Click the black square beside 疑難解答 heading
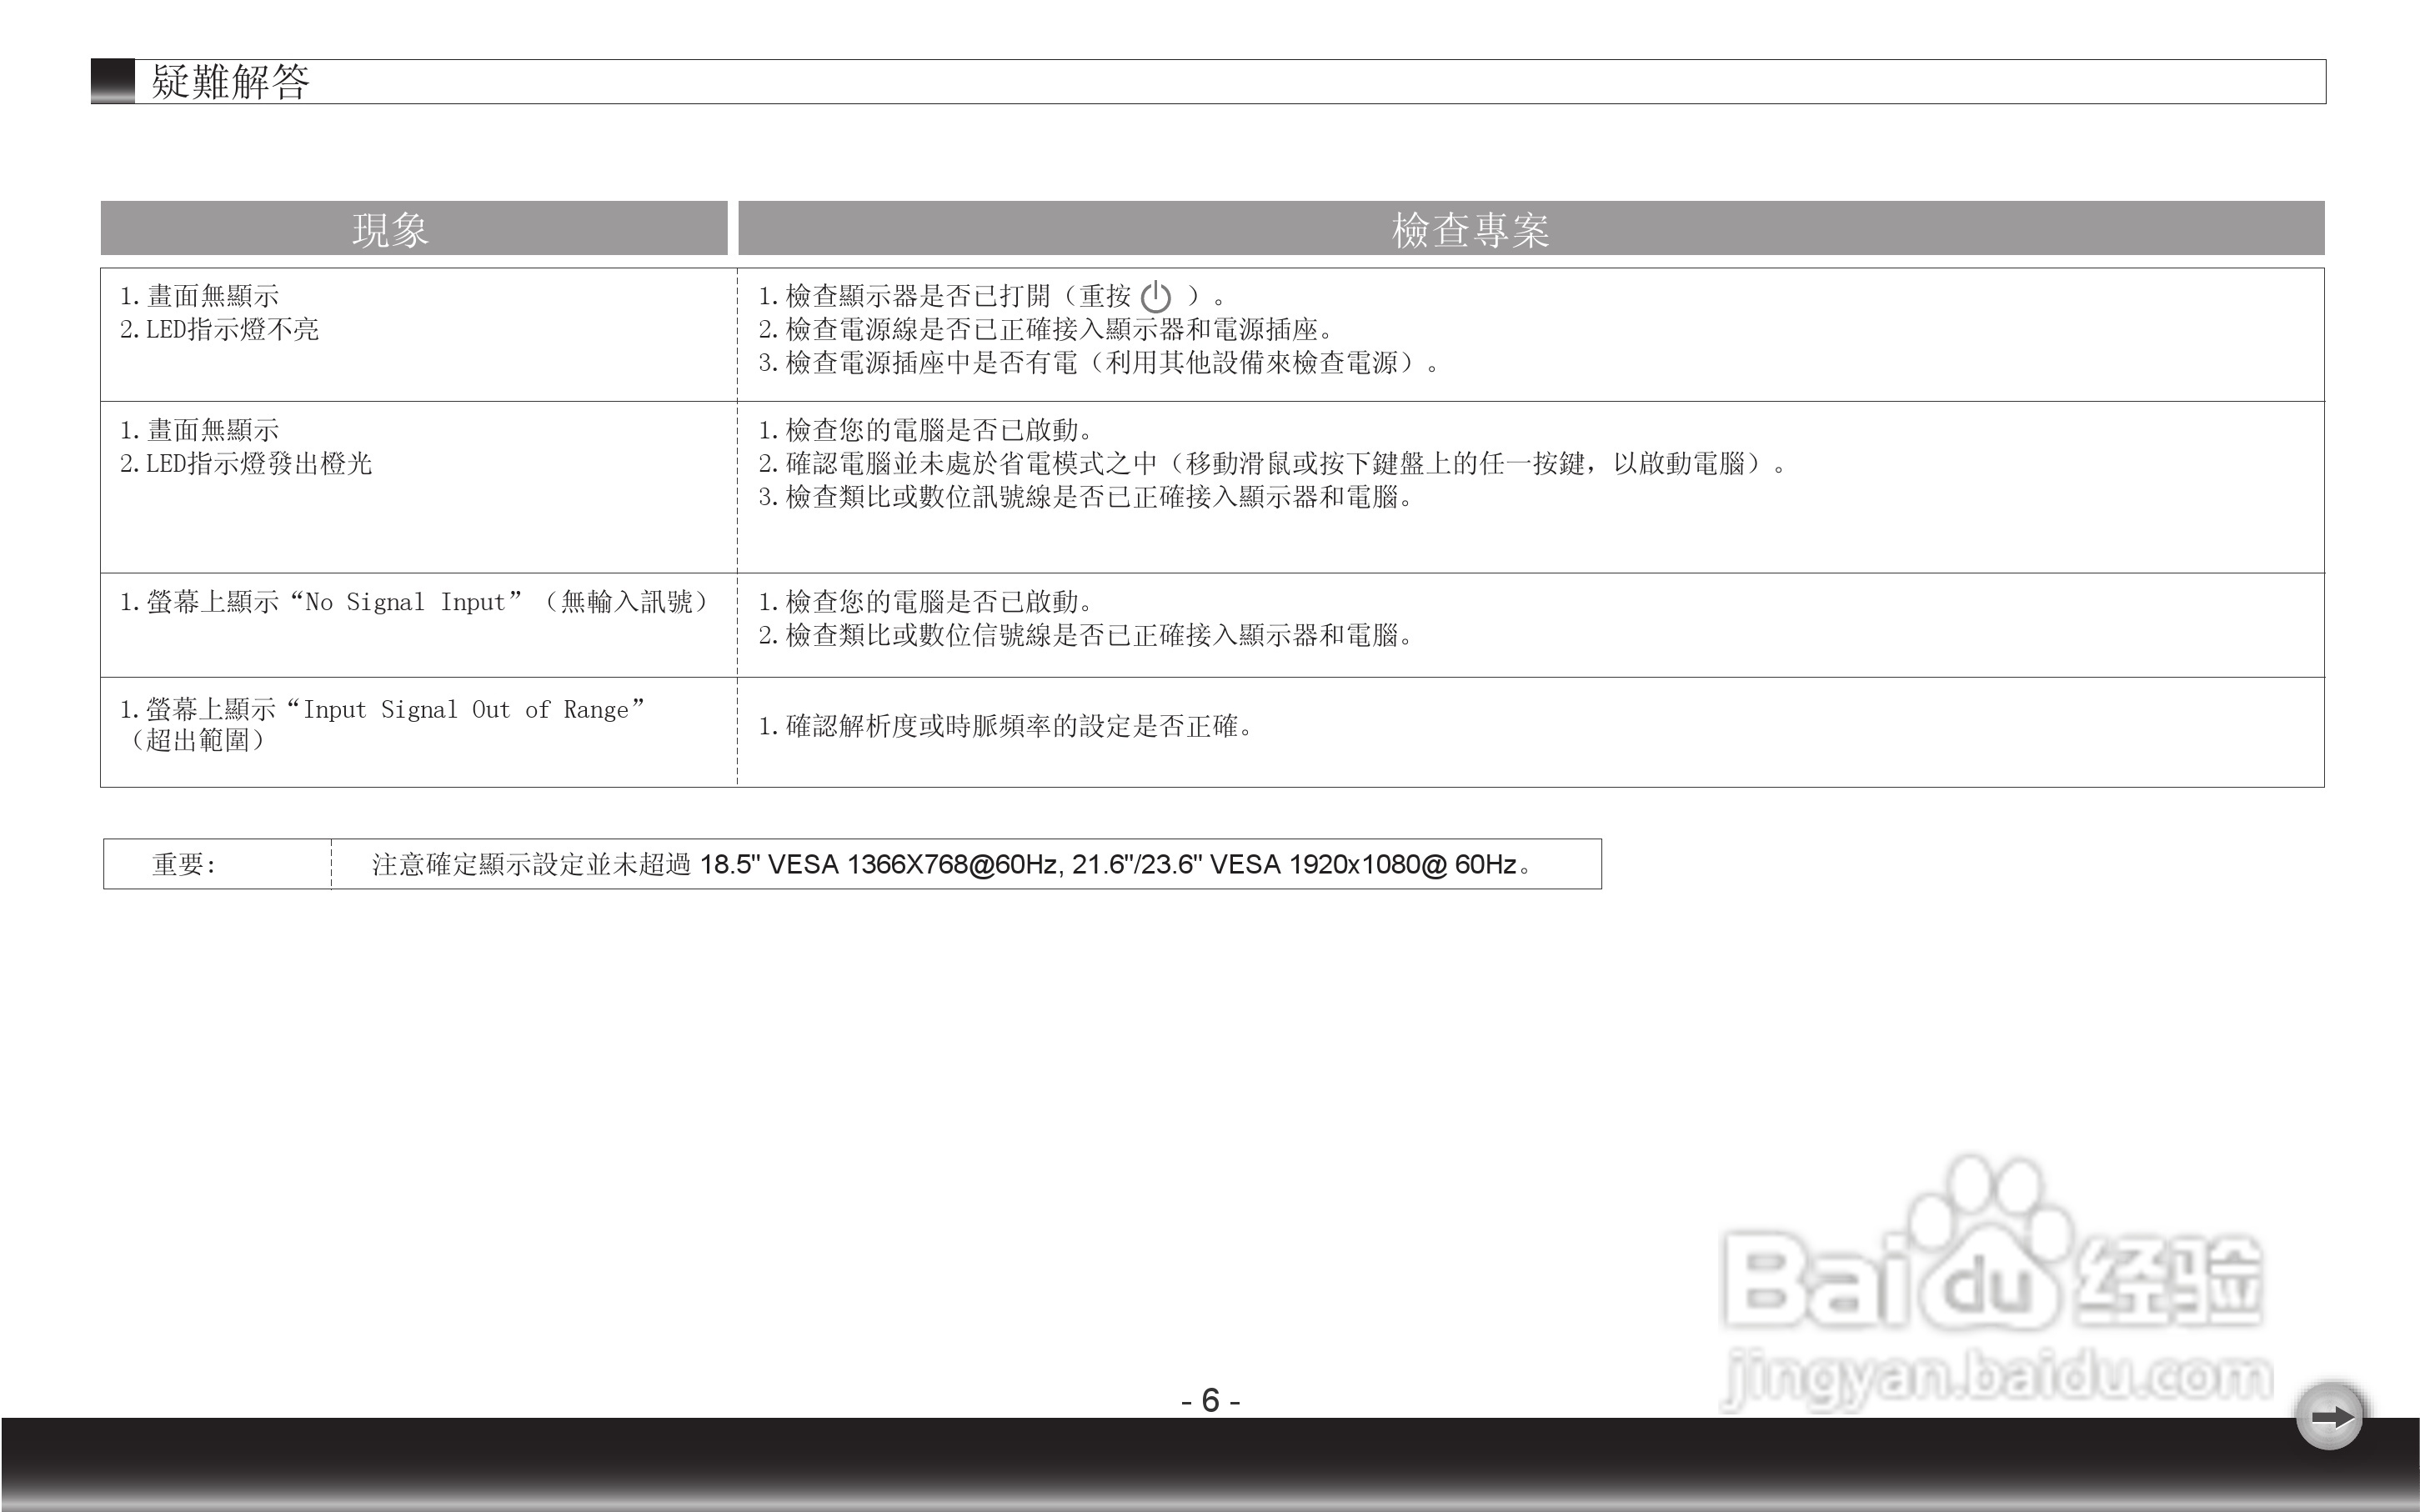Screen dimensions: 2420x1512 coord(113,81)
